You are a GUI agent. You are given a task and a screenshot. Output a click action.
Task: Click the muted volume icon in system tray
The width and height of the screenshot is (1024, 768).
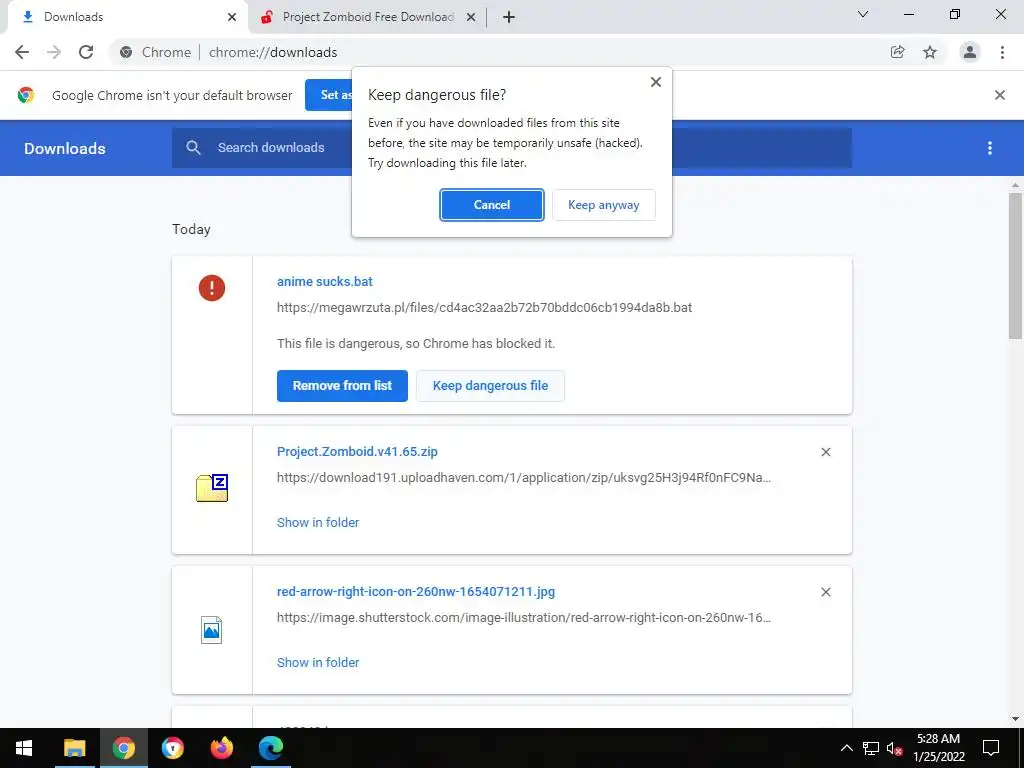895,748
